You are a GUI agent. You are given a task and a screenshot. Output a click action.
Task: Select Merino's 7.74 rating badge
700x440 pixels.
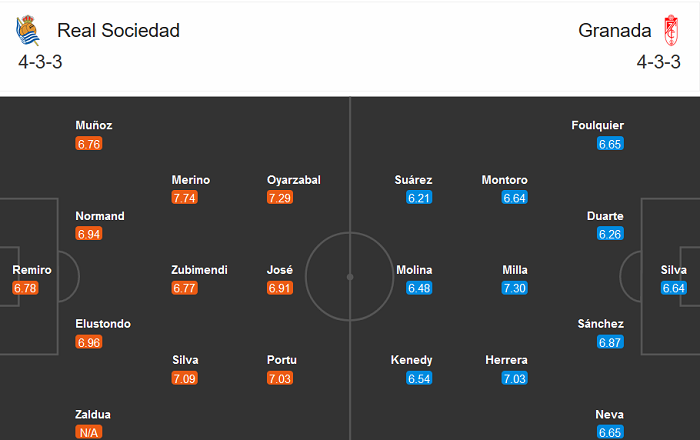(184, 198)
